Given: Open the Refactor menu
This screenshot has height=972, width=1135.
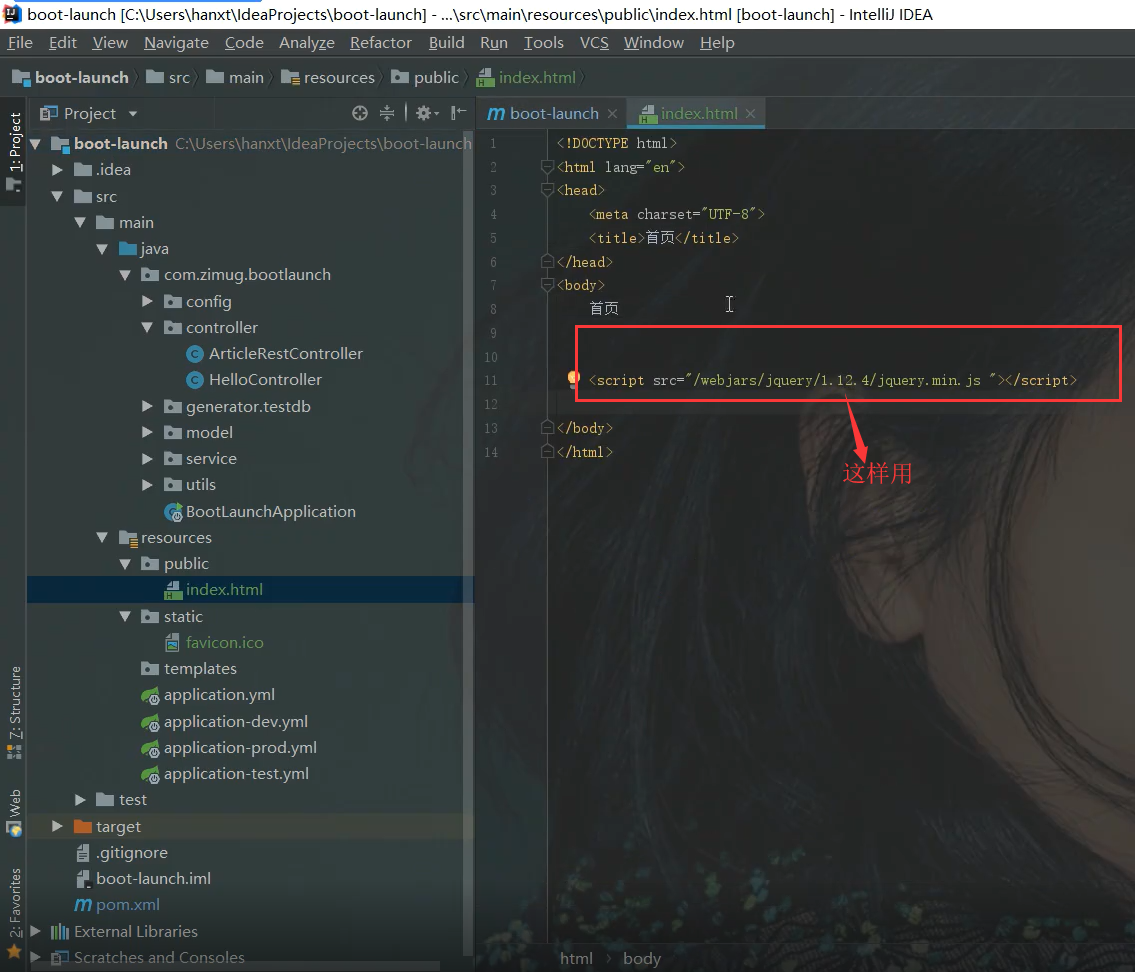Looking at the screenshot, I should point(381,43).
